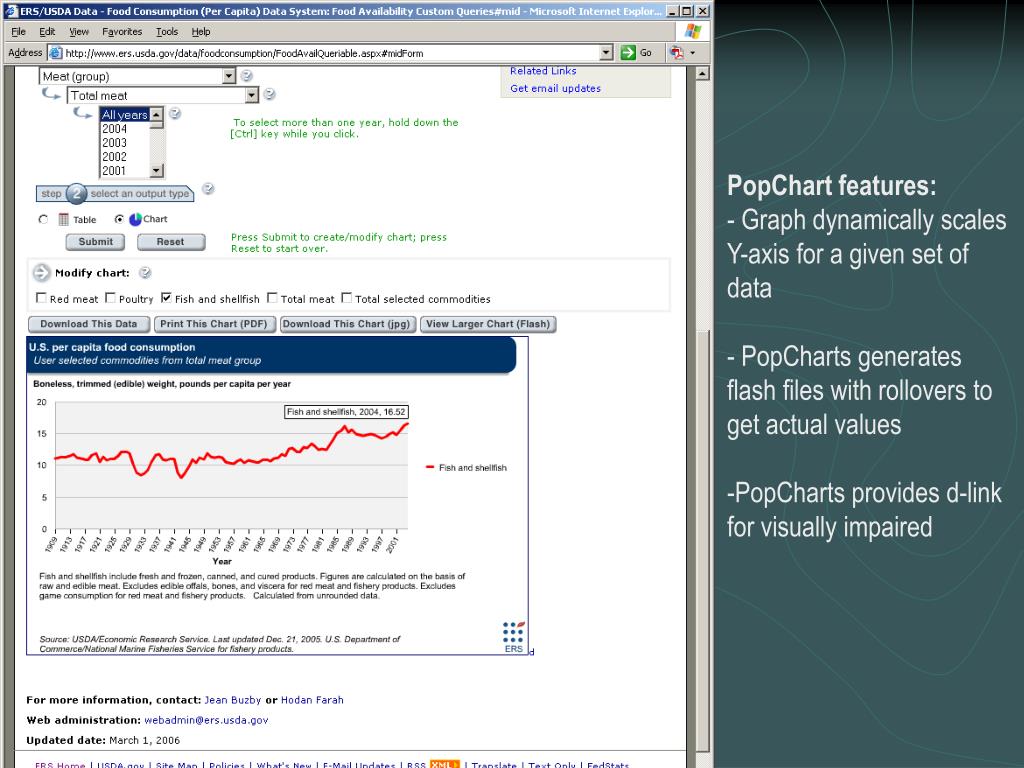Screen dimensions: 1024x768
Task: Open the Meat (group) dropdown
Action: click(228, 76)
